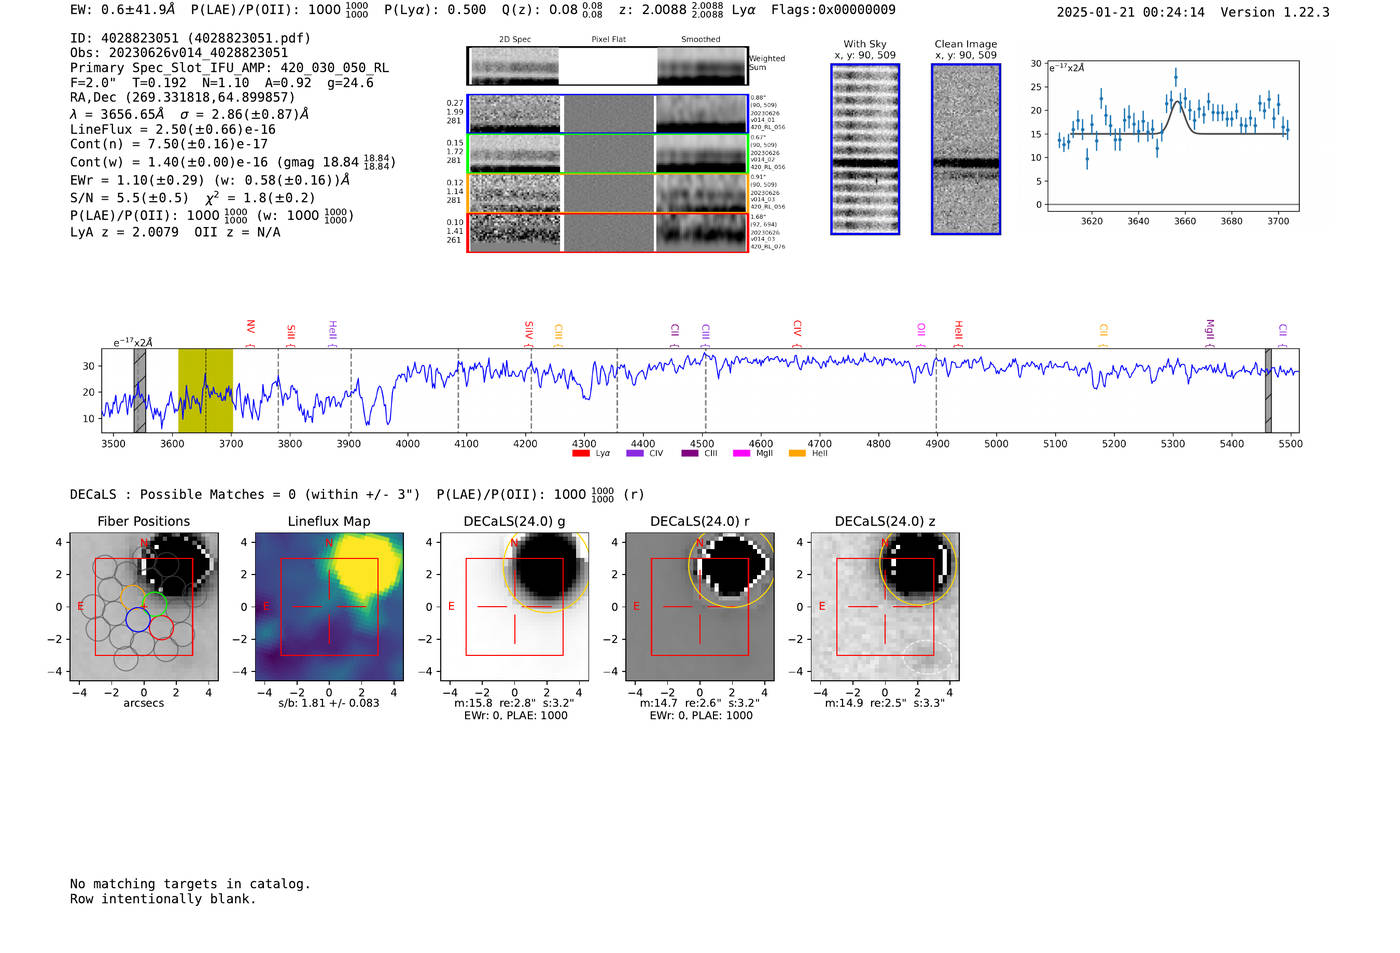Click the s/b: 1.81 +/- 0.083 caption
This screenshot has width=1400, height=953.
[x=329, y=703]
